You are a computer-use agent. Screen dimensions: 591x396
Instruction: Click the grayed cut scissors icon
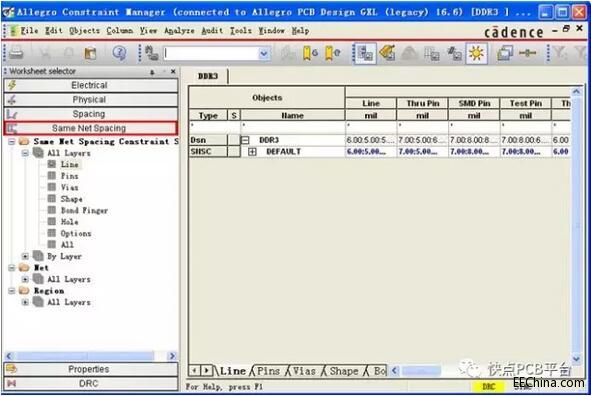(45, 53)
